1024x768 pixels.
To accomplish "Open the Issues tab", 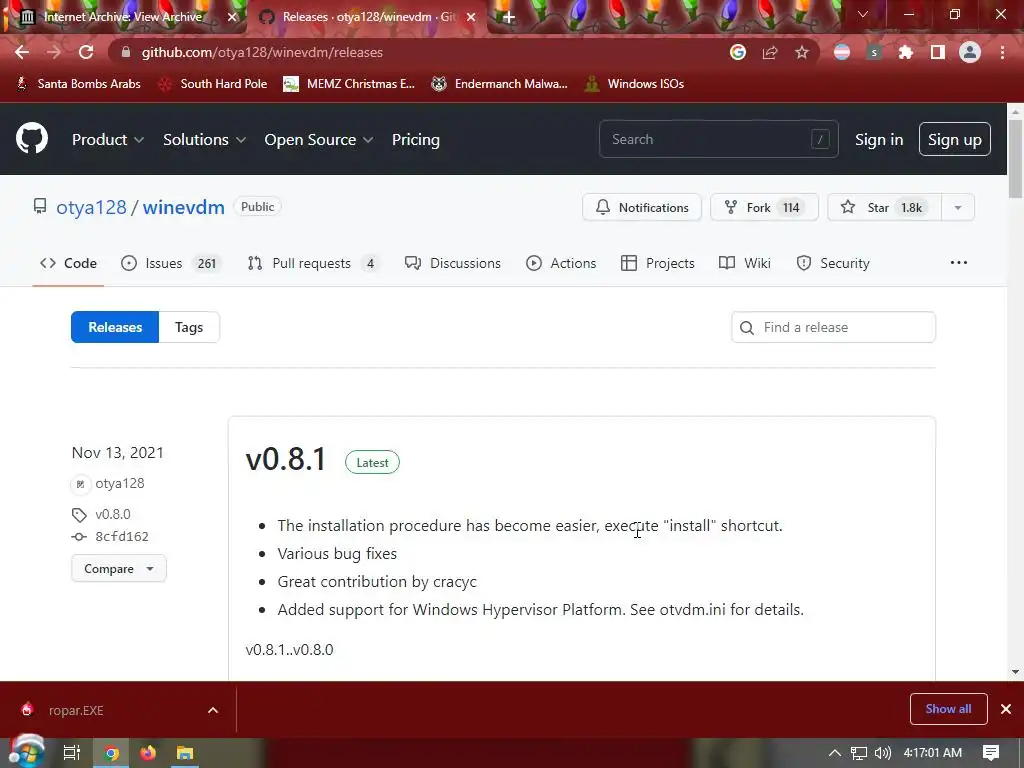I will [x=172, y=263].
